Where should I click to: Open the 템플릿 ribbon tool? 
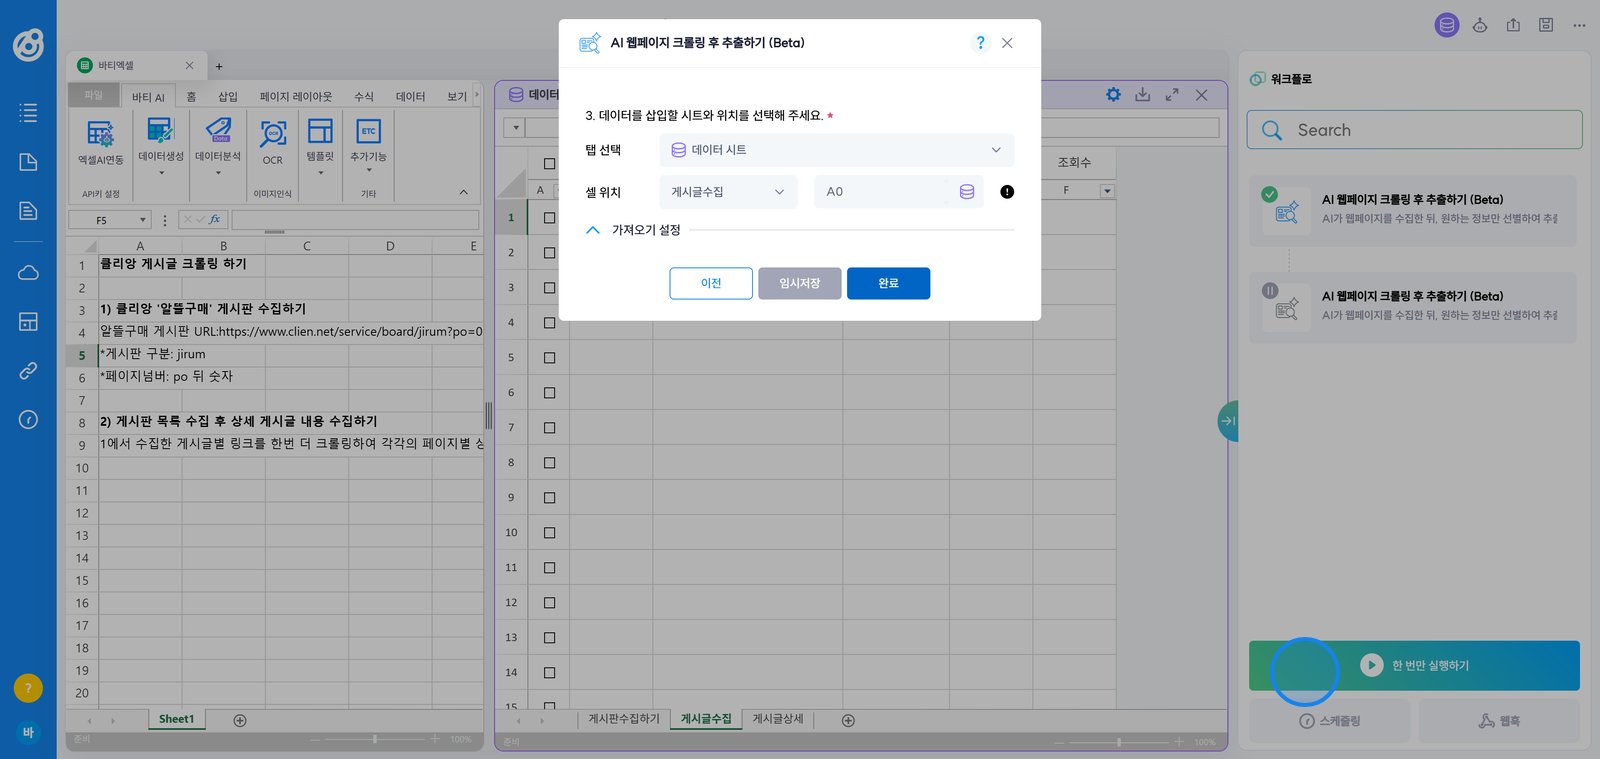pos(320,146)
